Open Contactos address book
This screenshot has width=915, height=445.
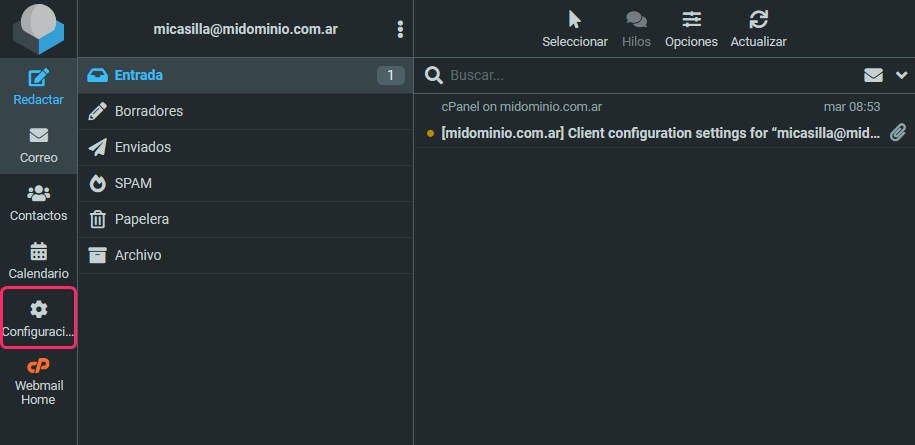38,203
